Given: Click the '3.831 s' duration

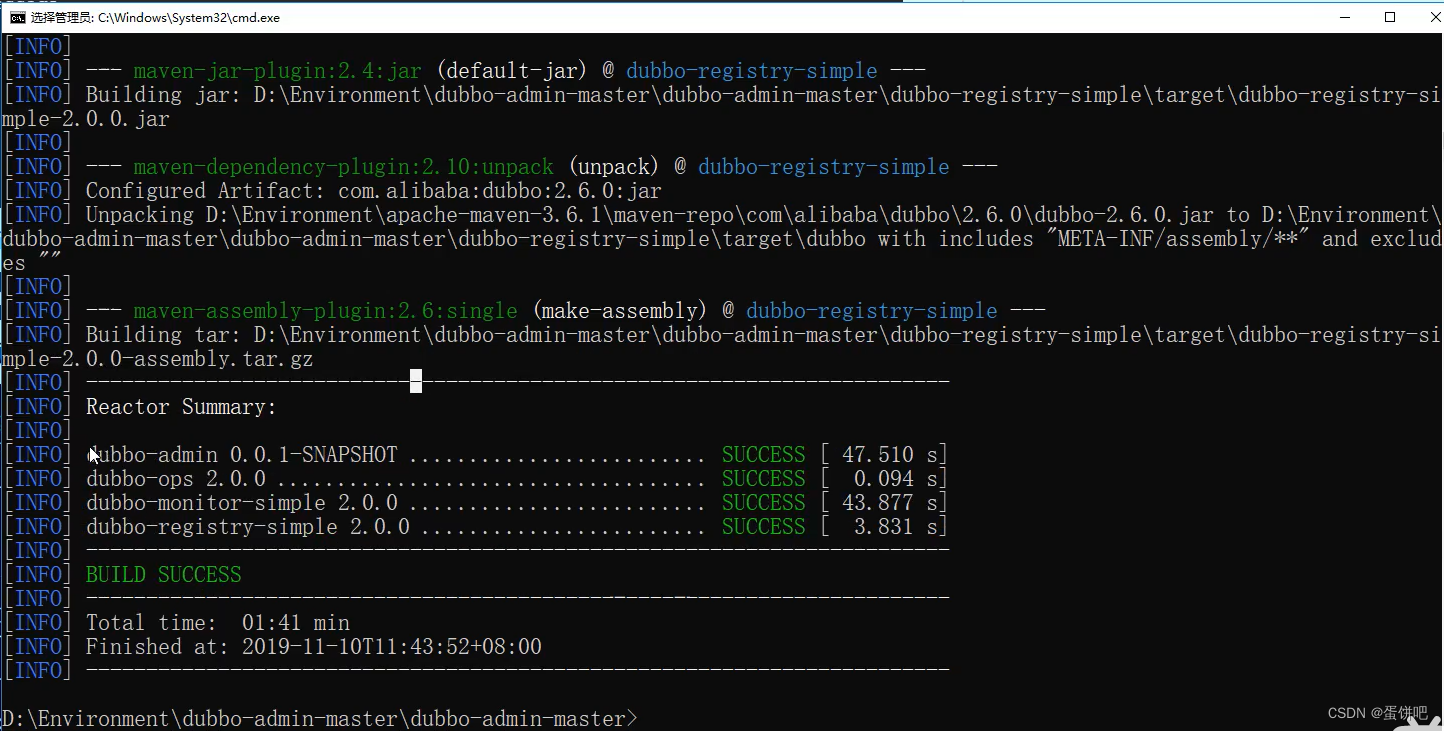Looking at the screenshot, I should point(896,527).
